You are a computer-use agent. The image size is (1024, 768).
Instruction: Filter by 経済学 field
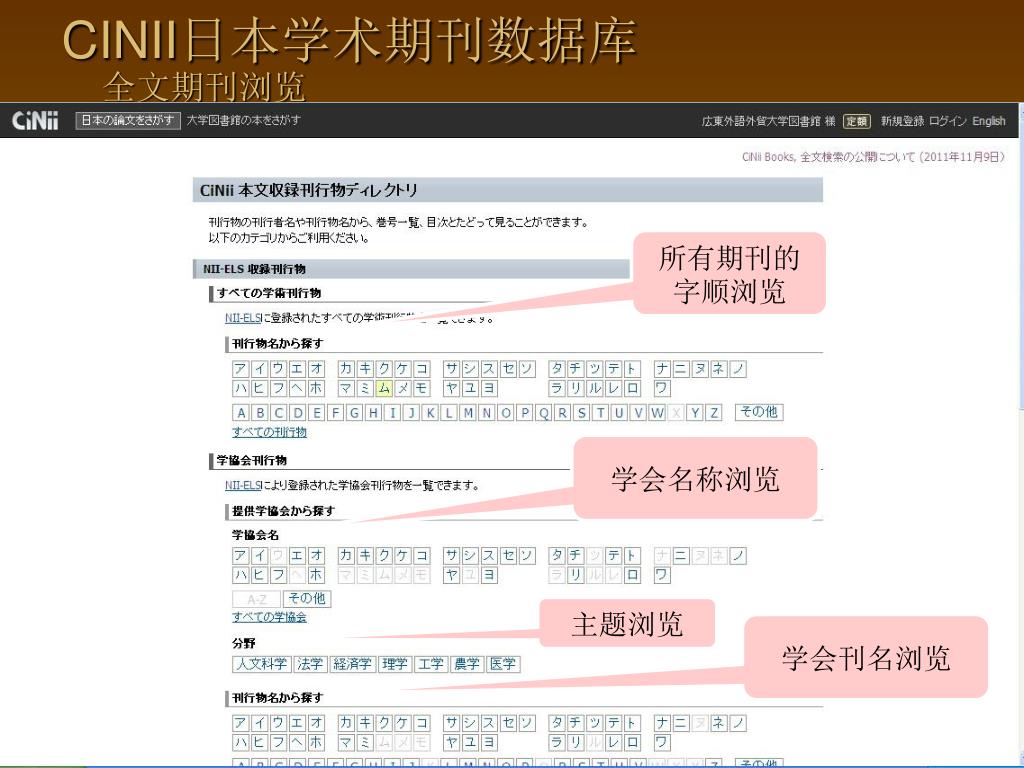pos(352,664)
